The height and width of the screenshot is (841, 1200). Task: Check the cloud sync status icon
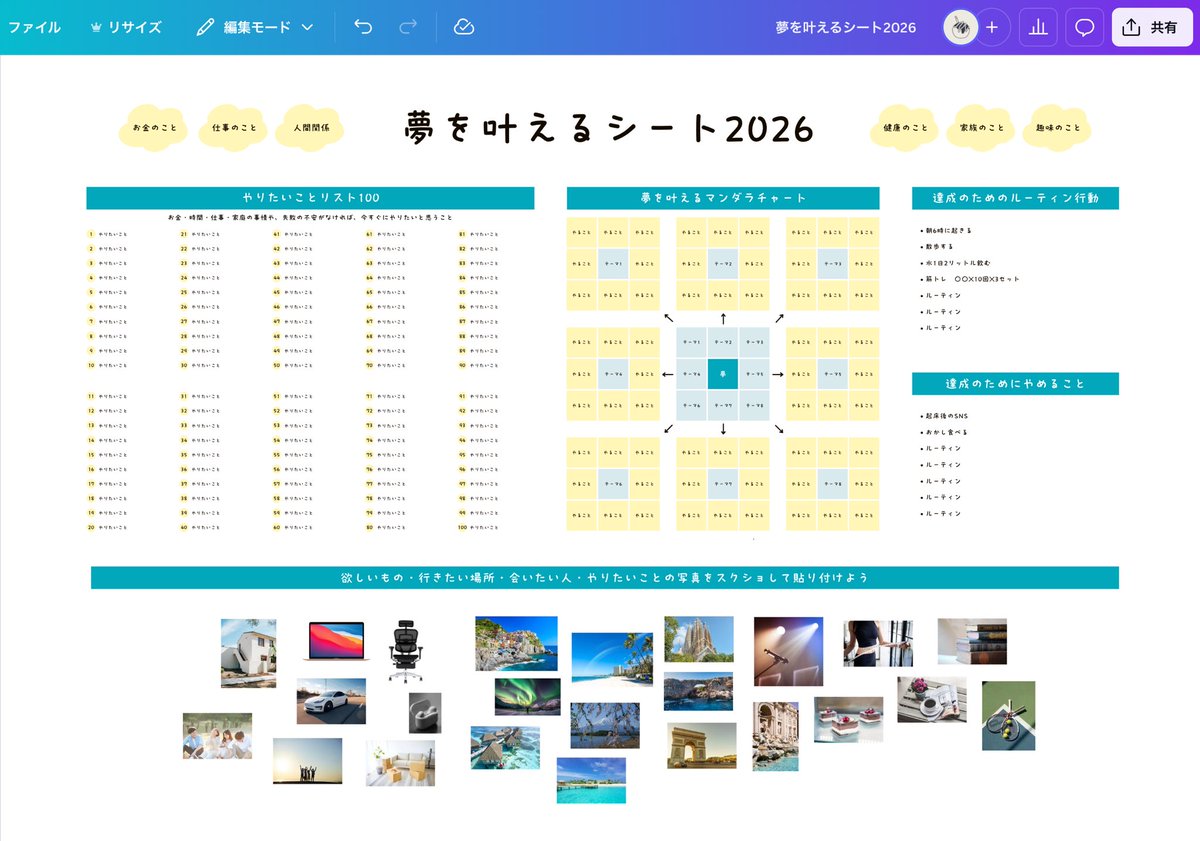463,27
